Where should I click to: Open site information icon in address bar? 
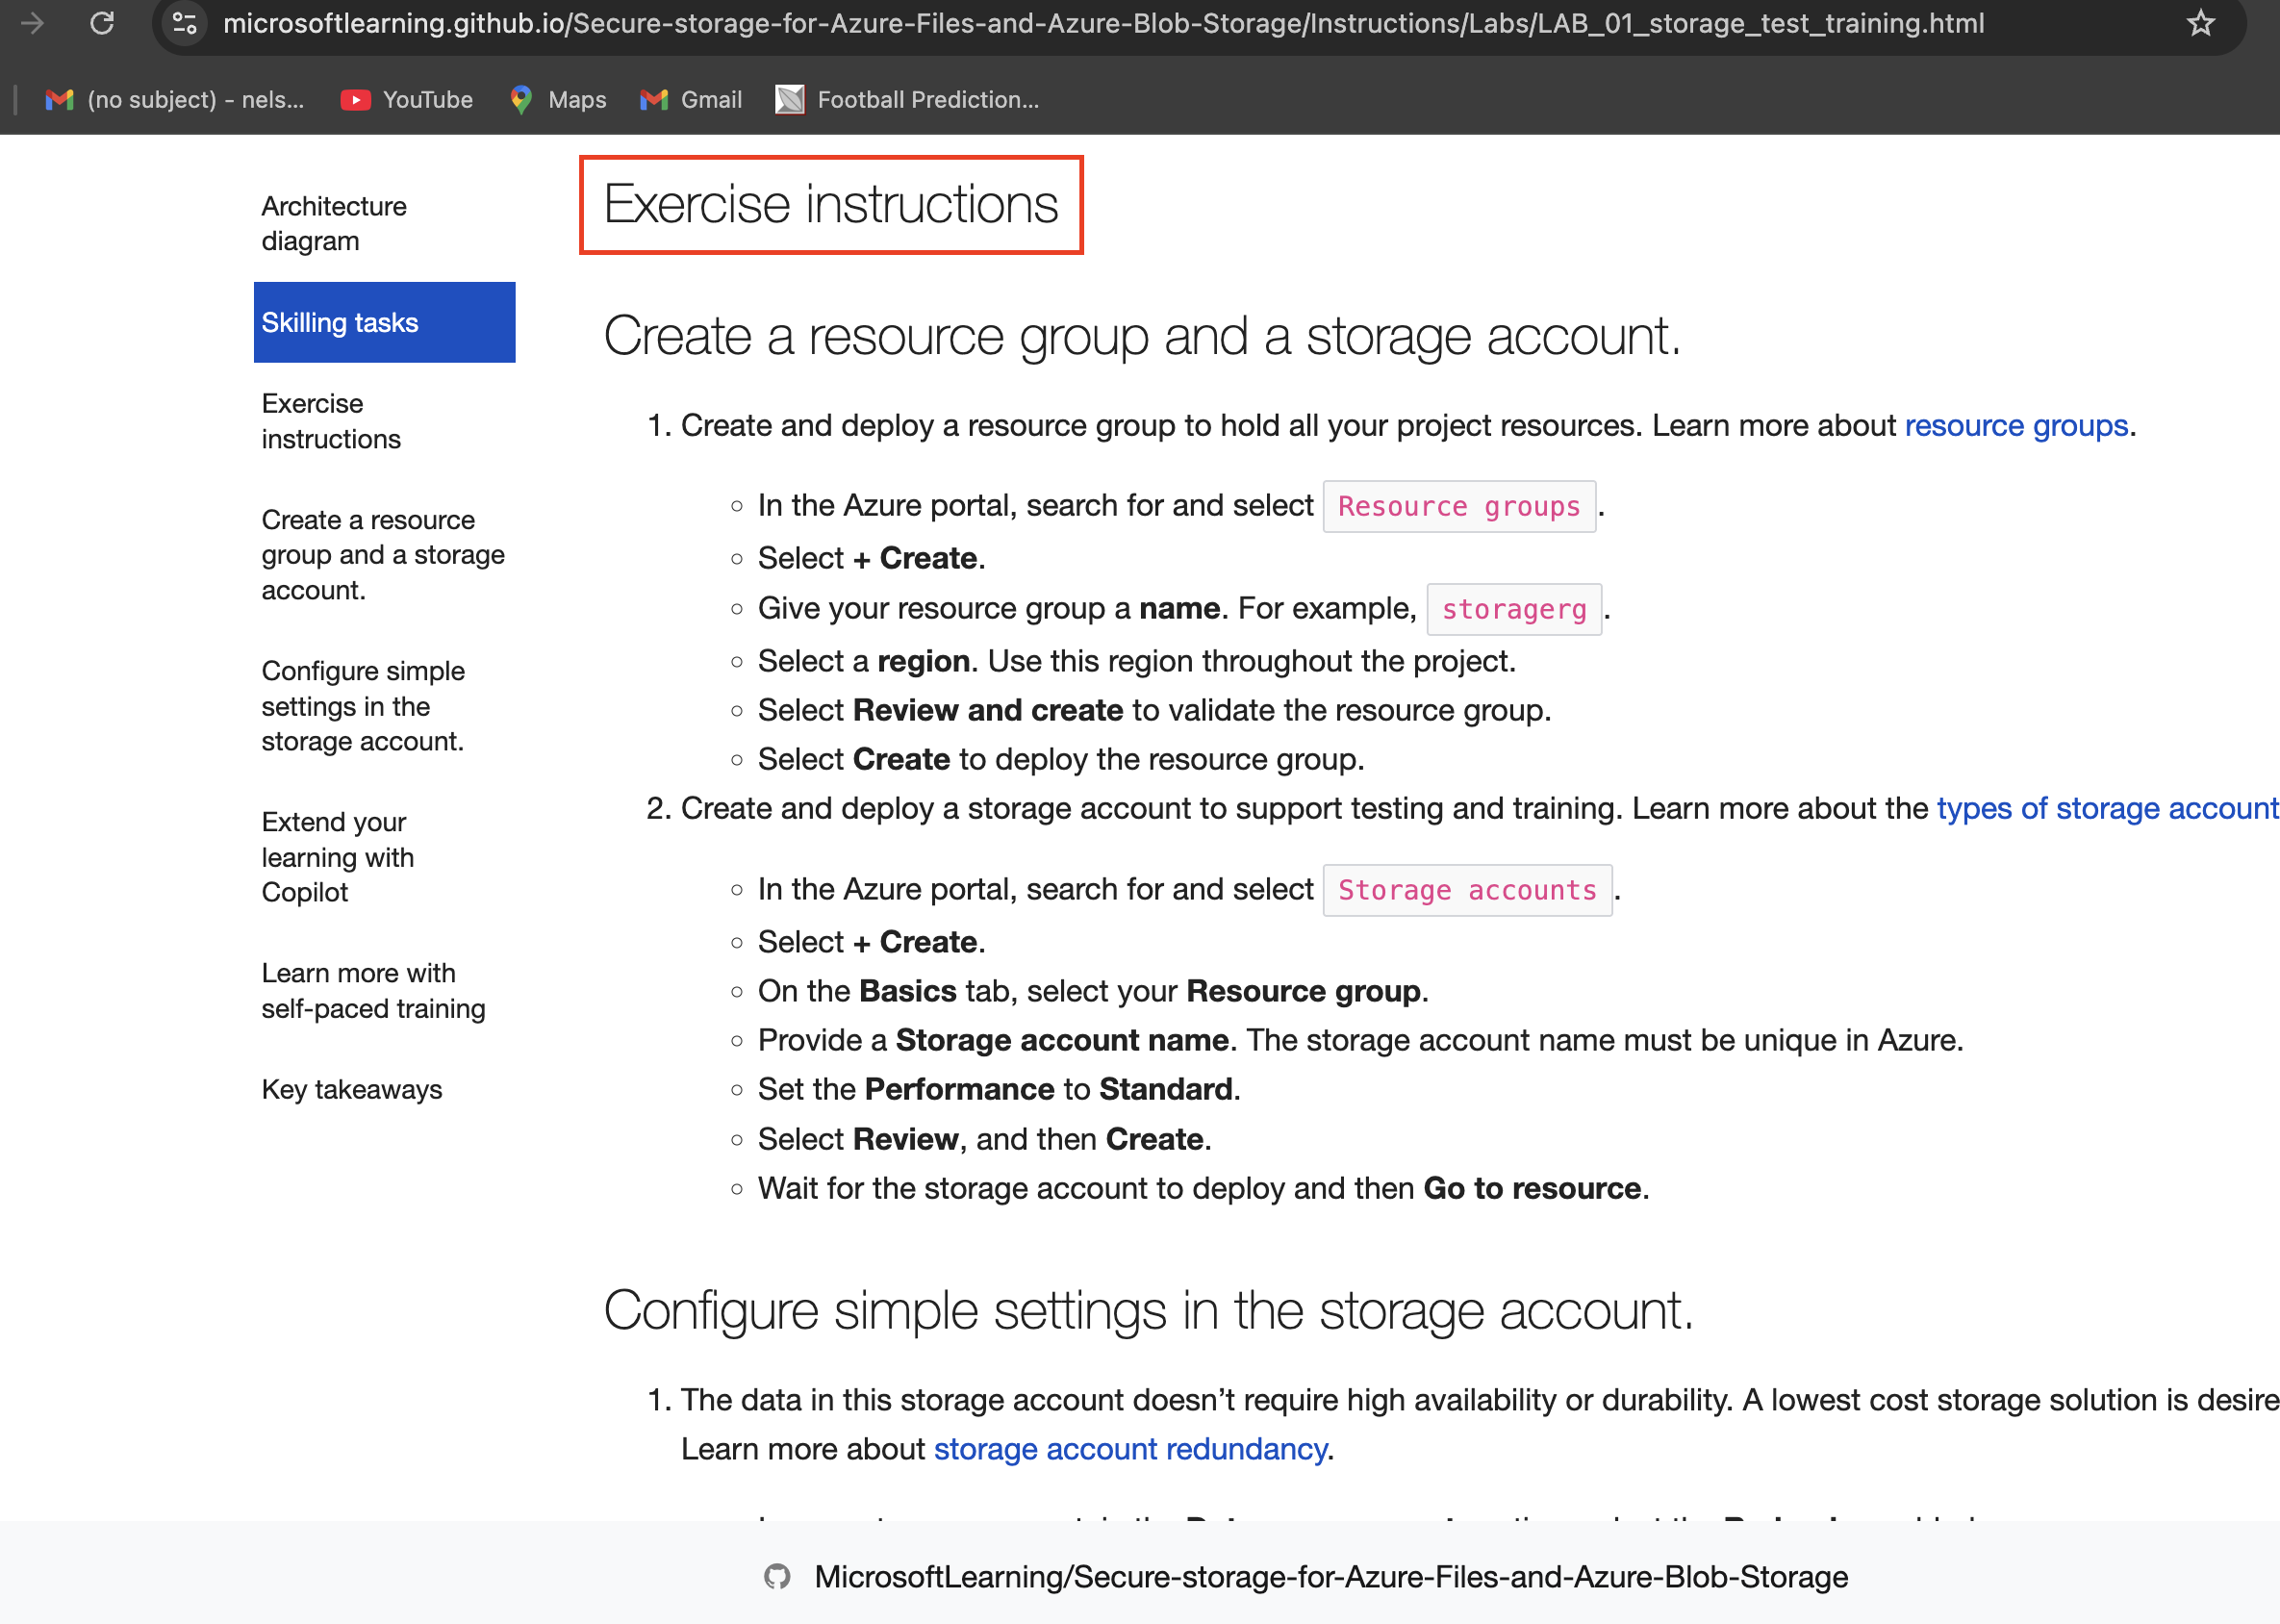coord(185,23)
